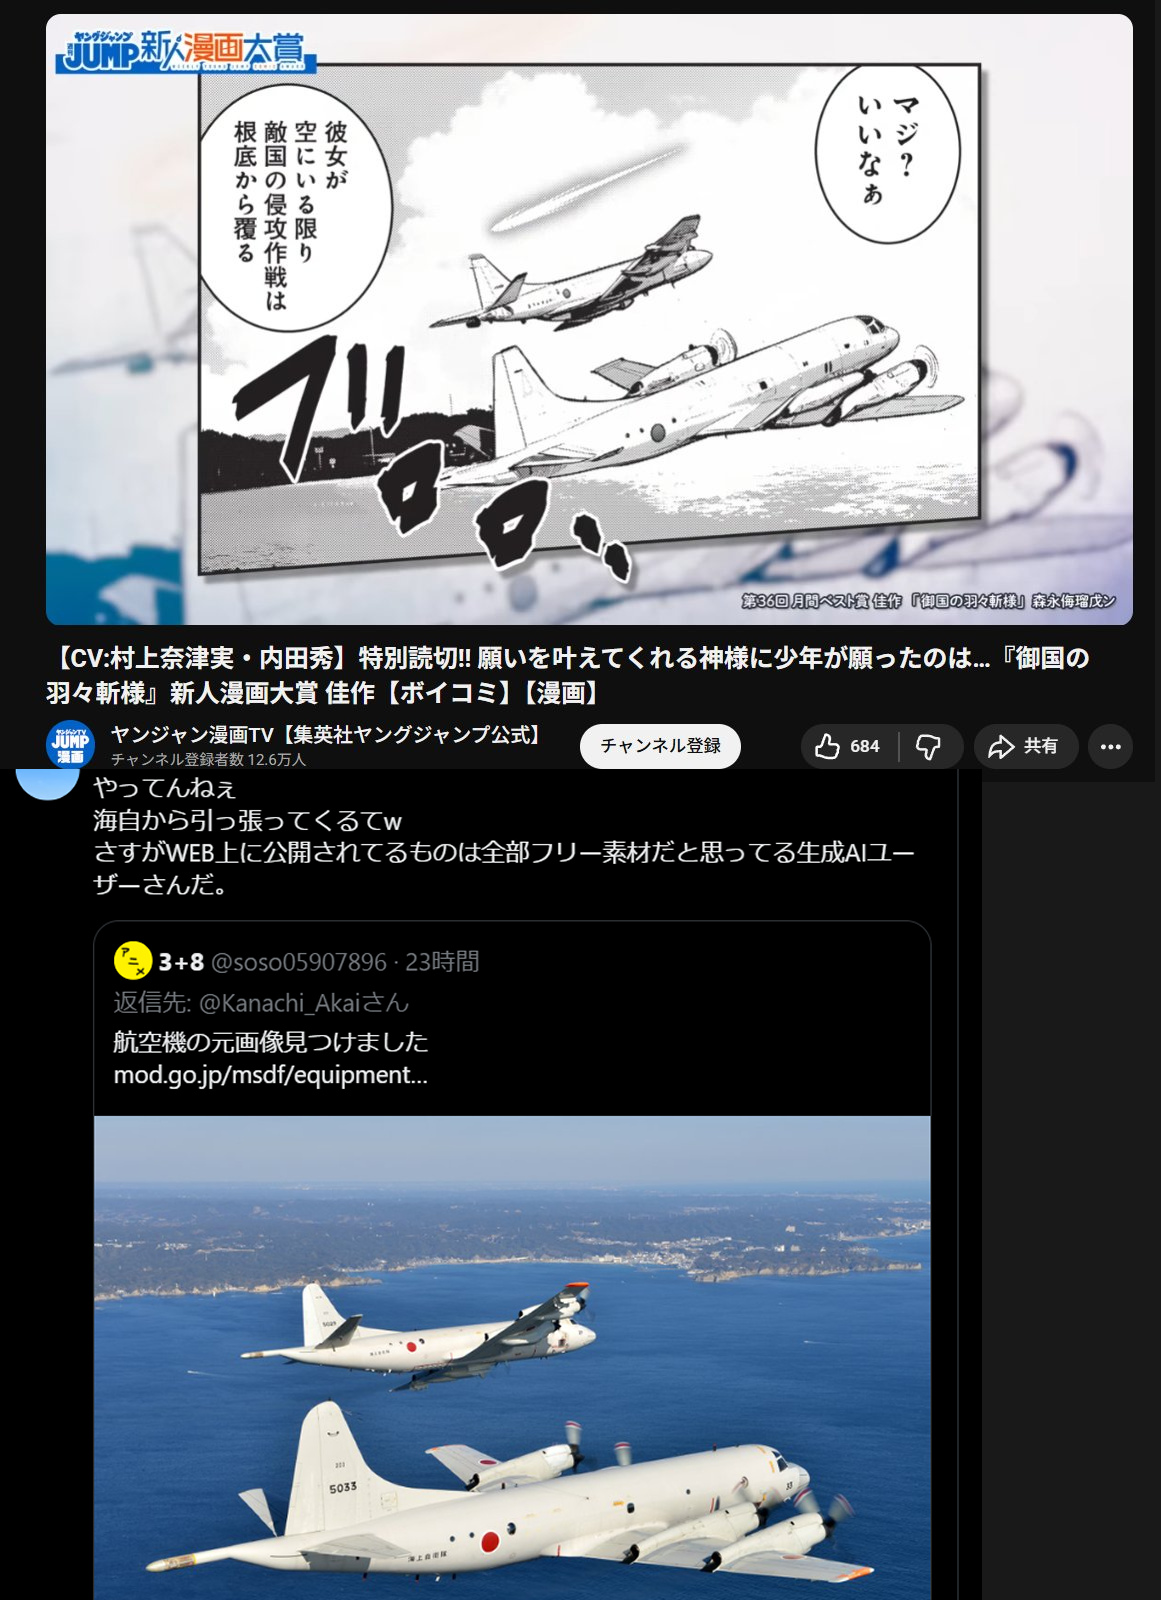Click the thumbs-up like icon
This screenshot has height=1600, width=1161.
(827, 746)
